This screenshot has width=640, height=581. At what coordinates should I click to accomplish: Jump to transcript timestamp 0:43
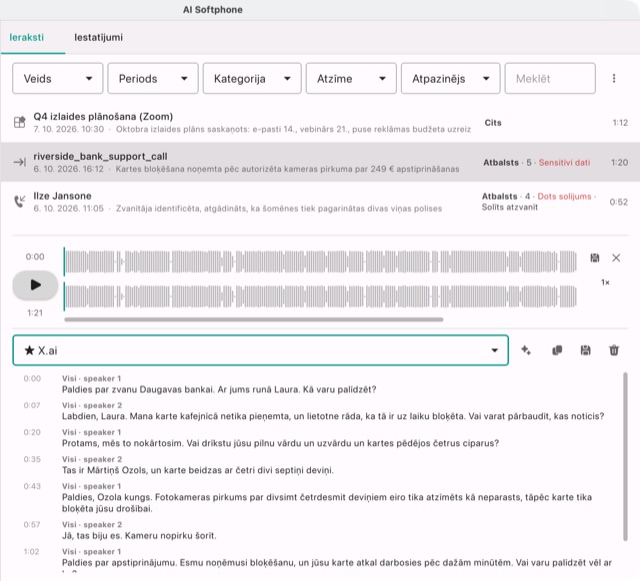(32, 486)
